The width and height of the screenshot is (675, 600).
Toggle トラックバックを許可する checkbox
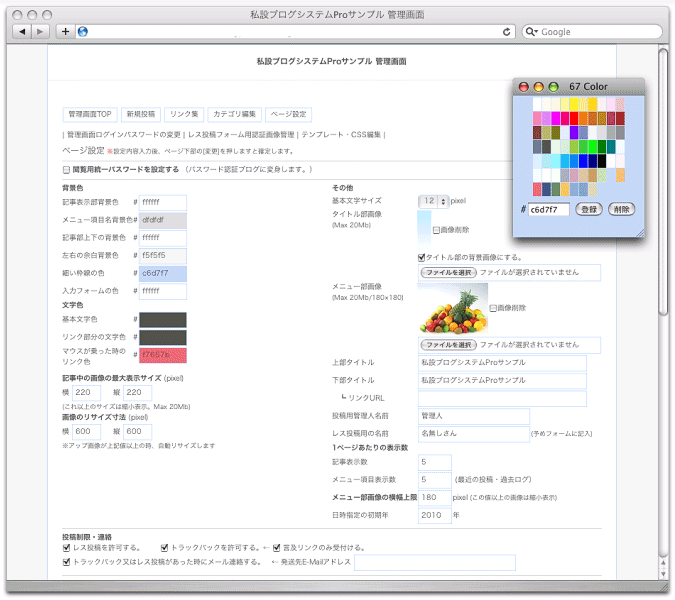(164, 548)
